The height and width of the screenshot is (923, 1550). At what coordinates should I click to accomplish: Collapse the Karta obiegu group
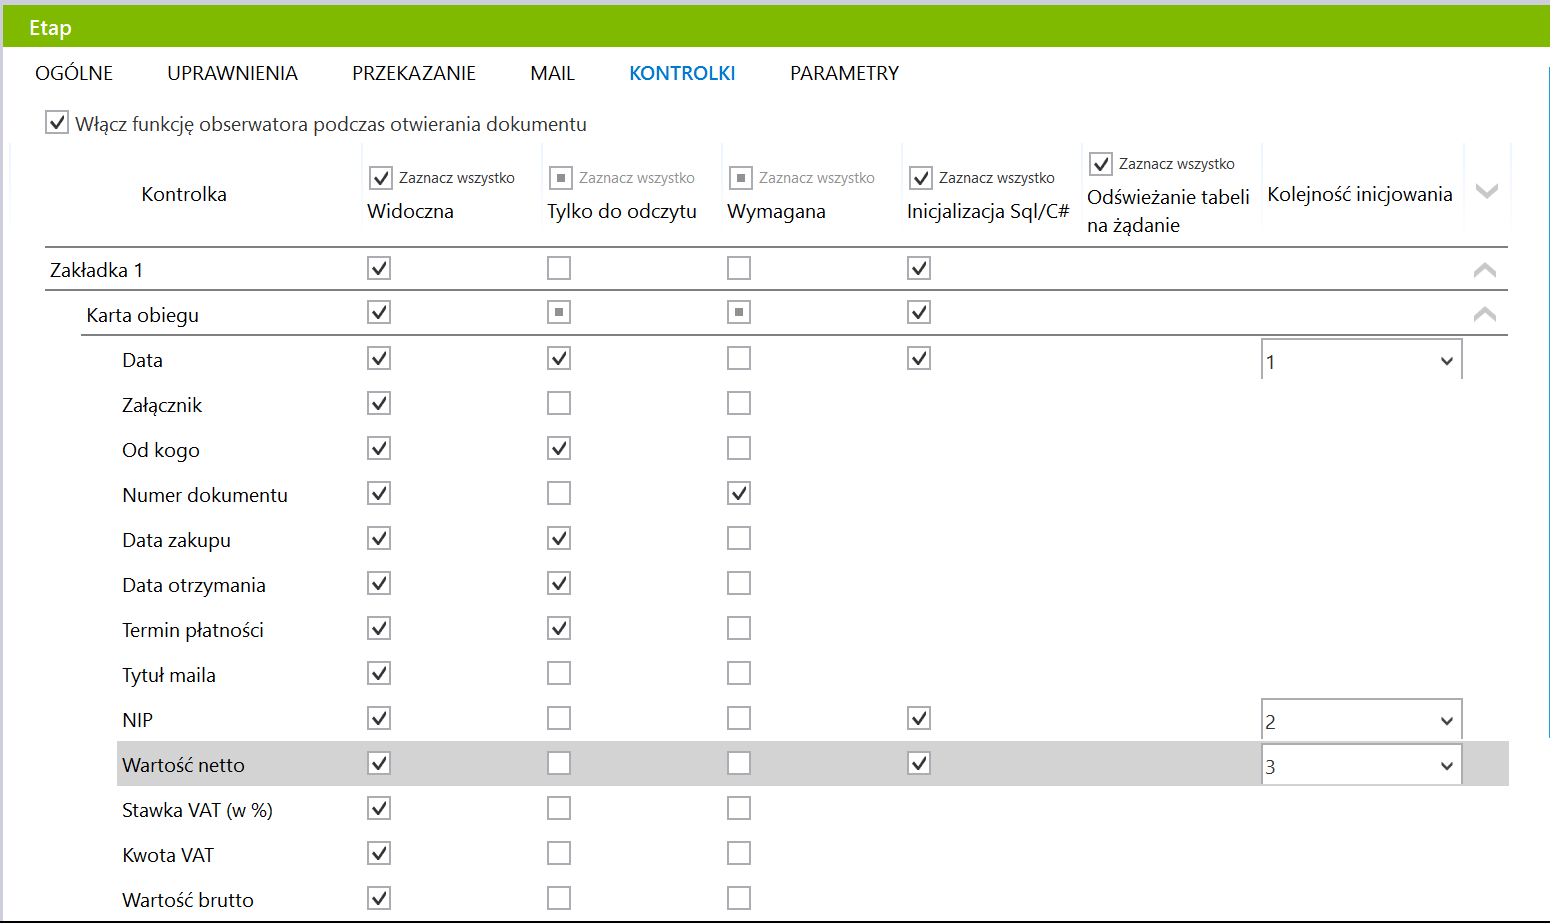(1485, 314)
